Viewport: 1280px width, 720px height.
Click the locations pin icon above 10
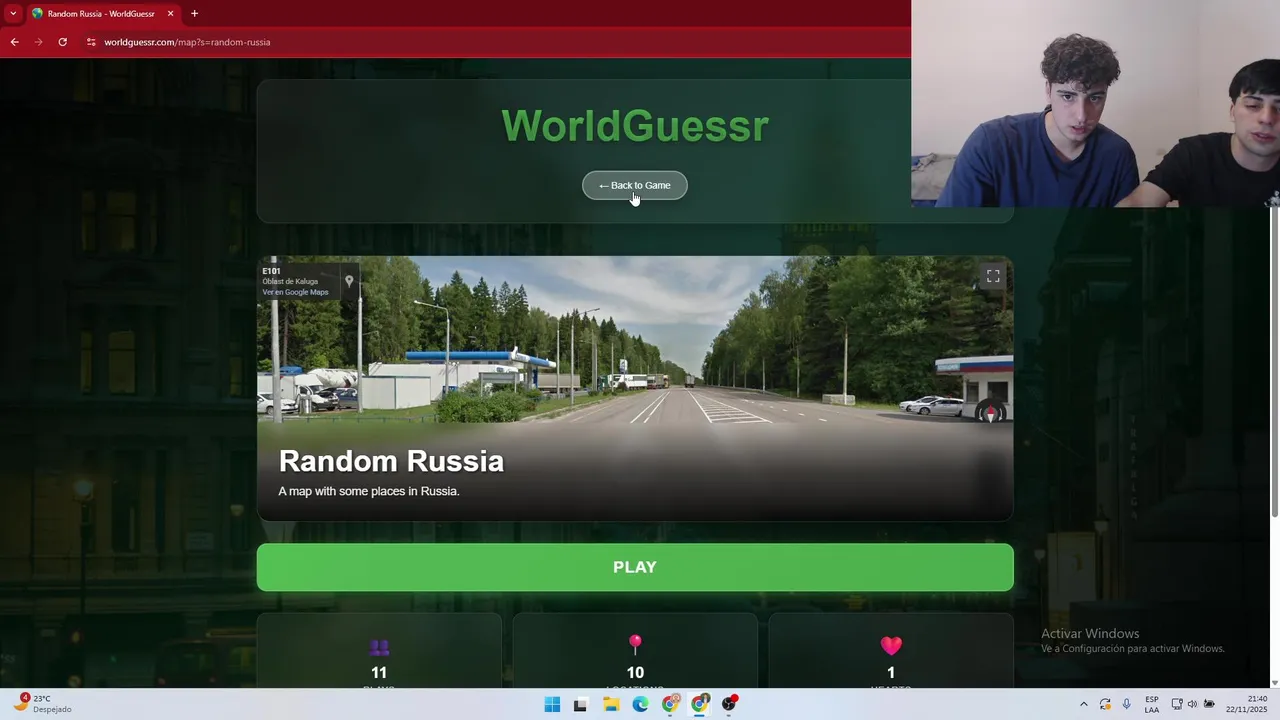pyautogui.click(x=635, y=645)
